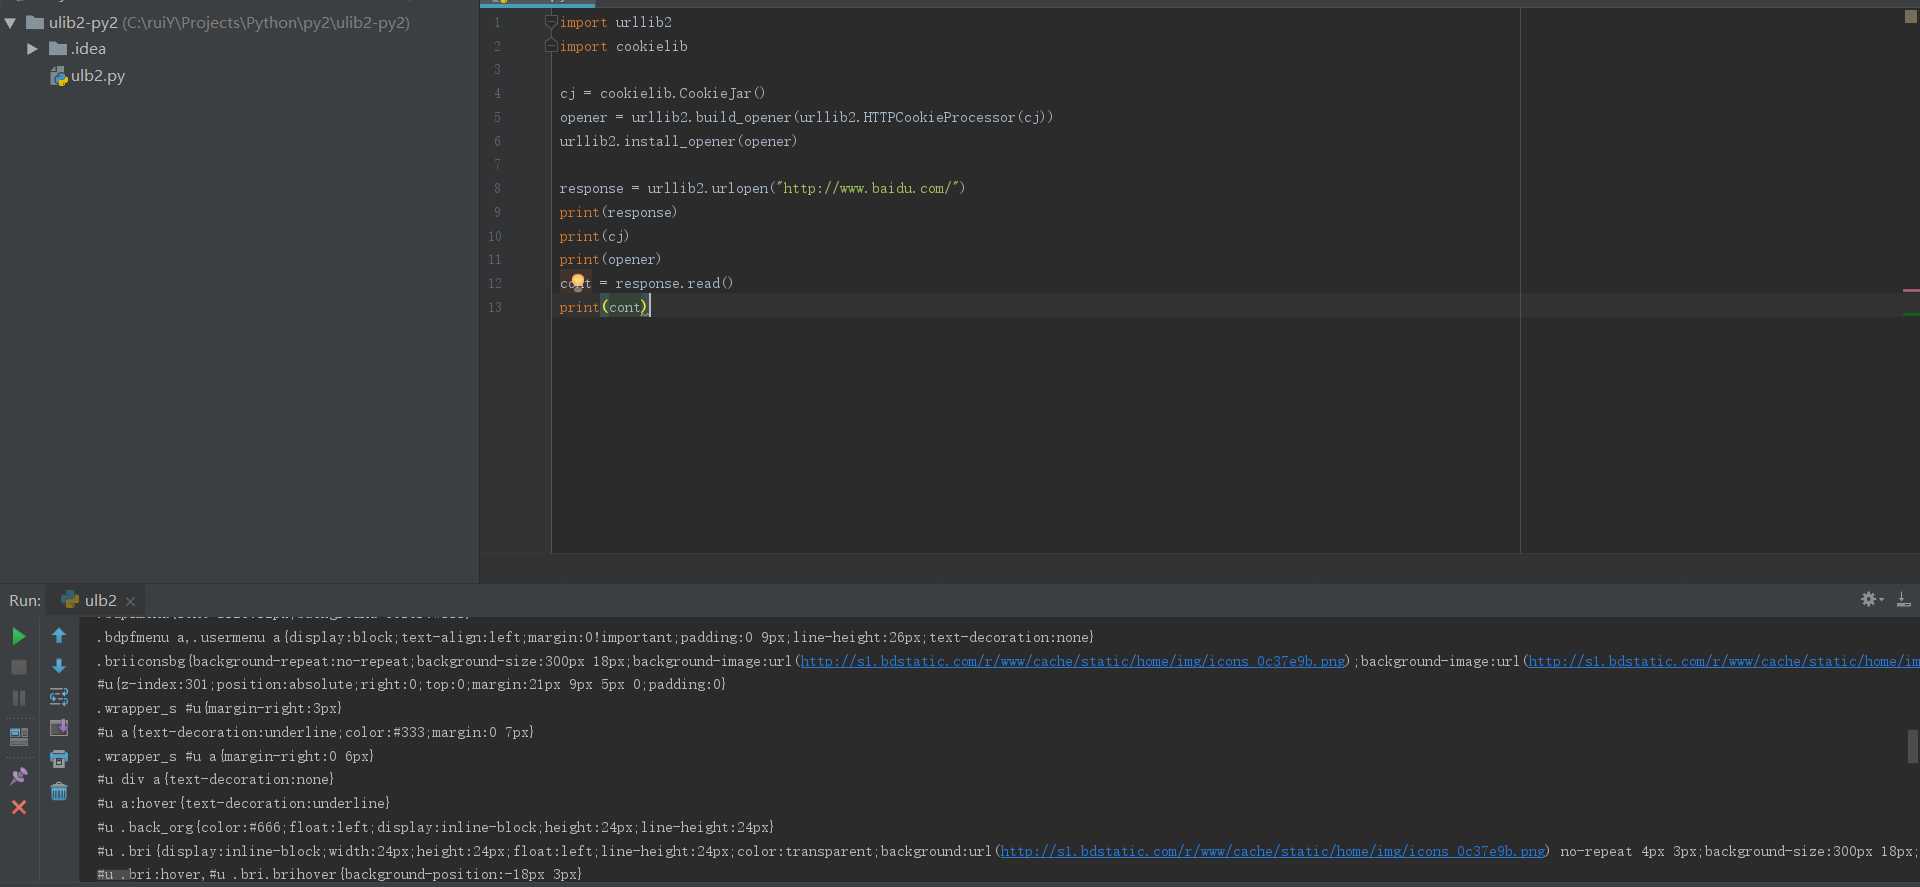
Task: Click the Print console output icon
Action: (59, 759)
